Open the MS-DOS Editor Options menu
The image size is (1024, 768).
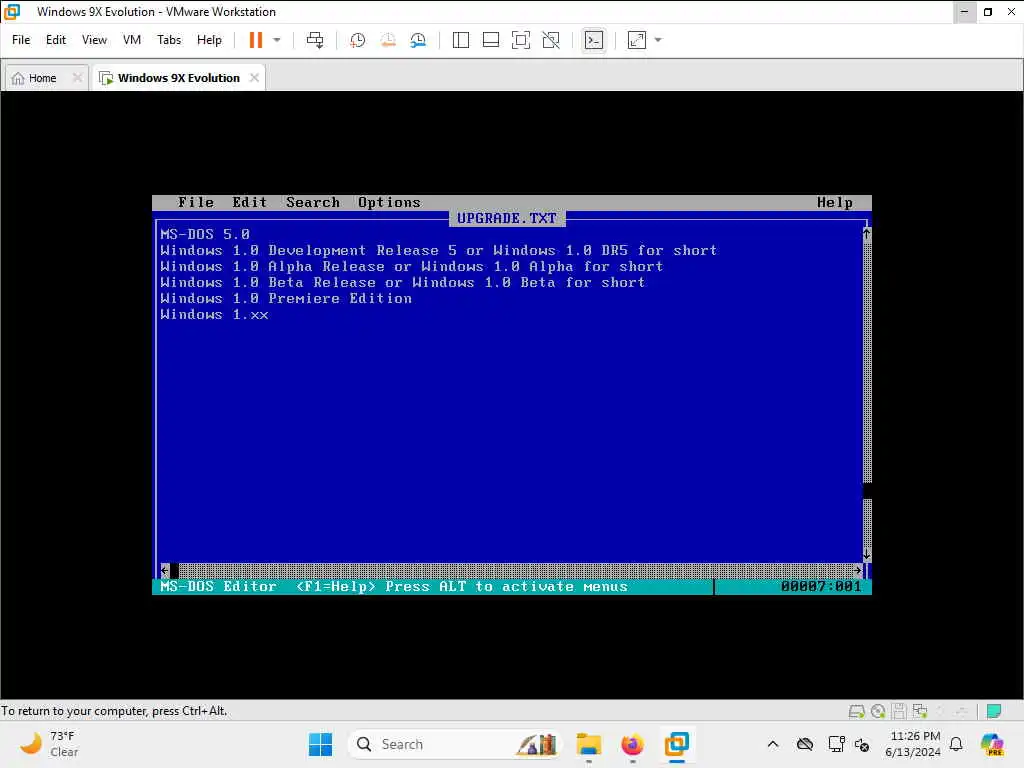pyautogui.click(x=389, y=202)
